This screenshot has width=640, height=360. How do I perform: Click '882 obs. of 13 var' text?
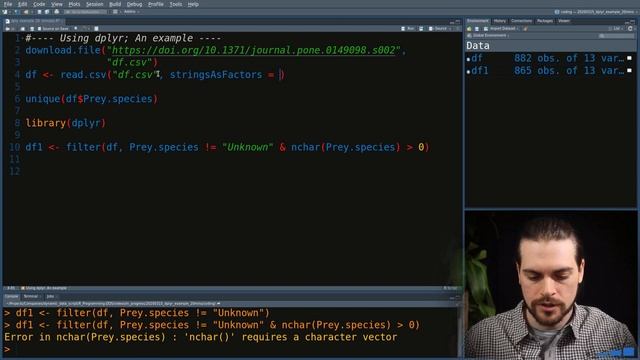pos(569,58)
